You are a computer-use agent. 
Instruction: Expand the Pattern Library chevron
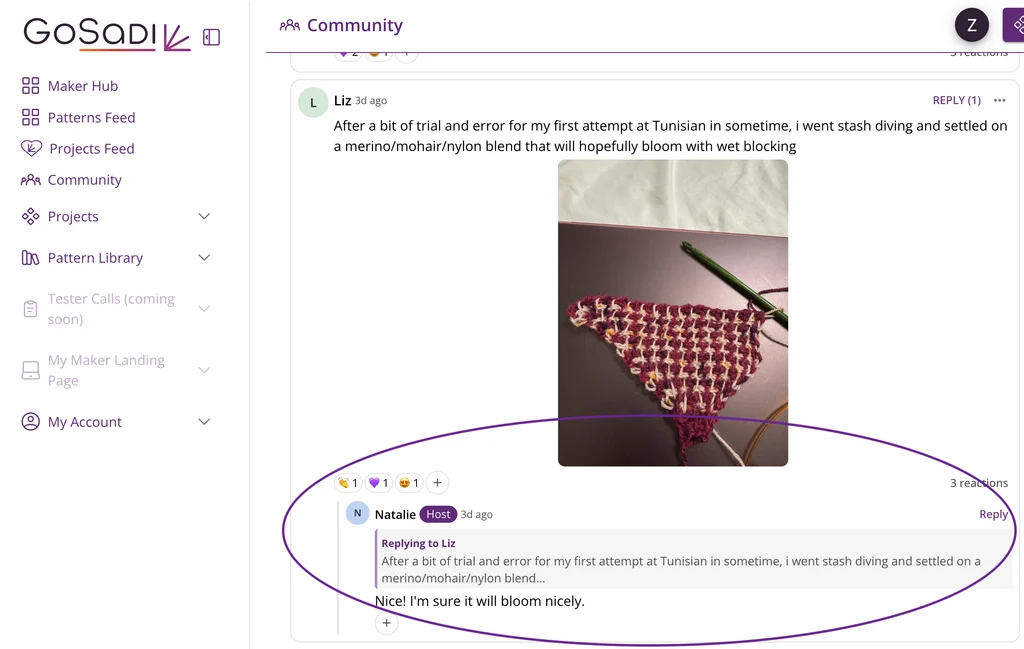(204, 258)
